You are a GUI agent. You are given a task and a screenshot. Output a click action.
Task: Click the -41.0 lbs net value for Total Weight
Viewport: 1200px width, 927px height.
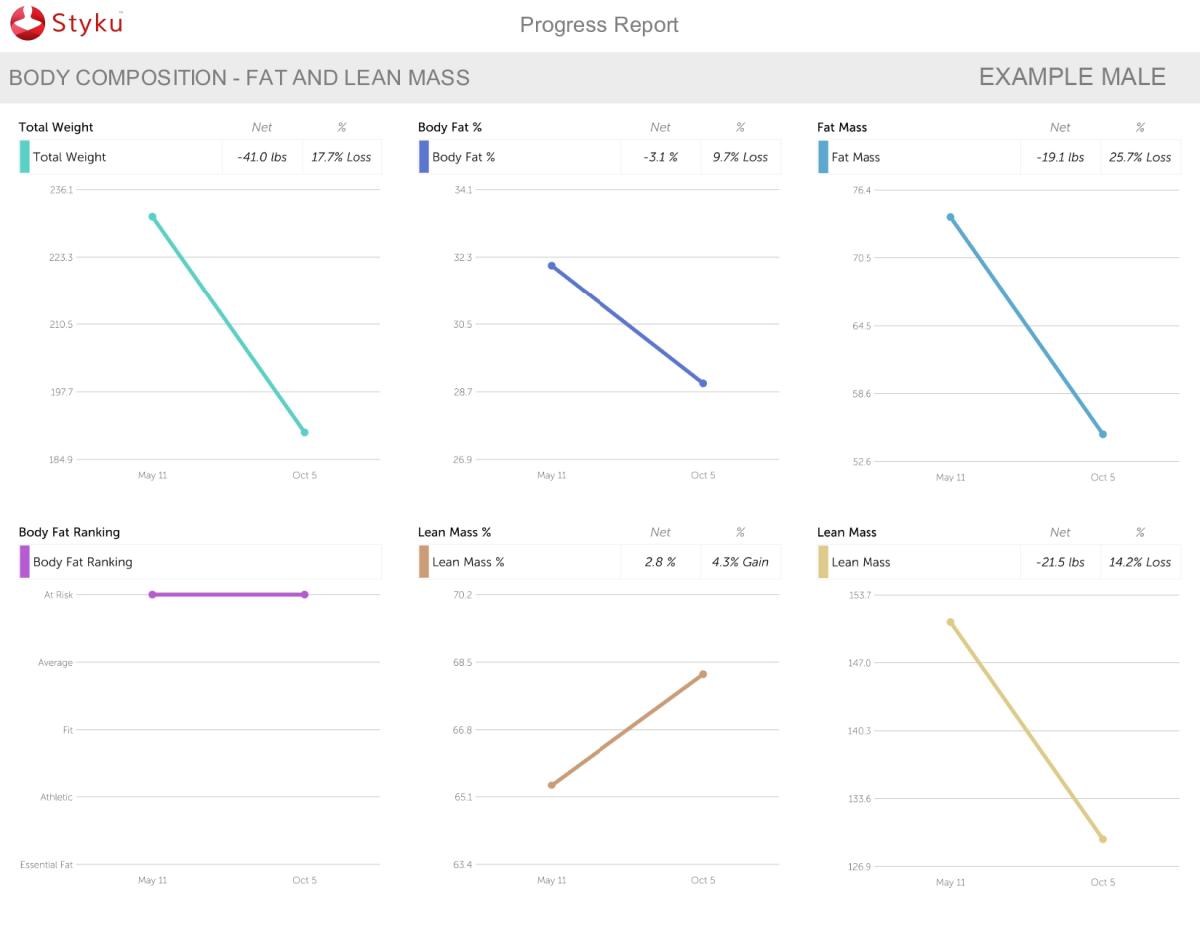(261, 157)
